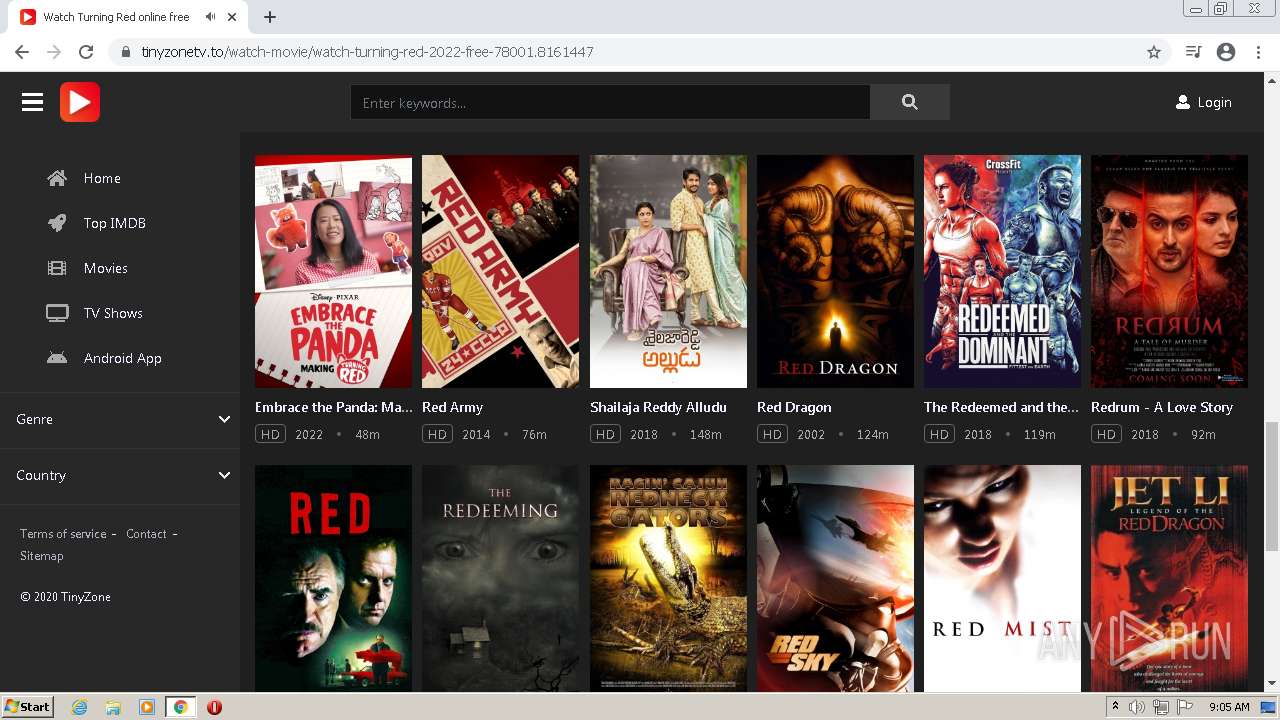Open the Redrum poster thumbnail
The image size is (1280, 720).
point(1169,271)
